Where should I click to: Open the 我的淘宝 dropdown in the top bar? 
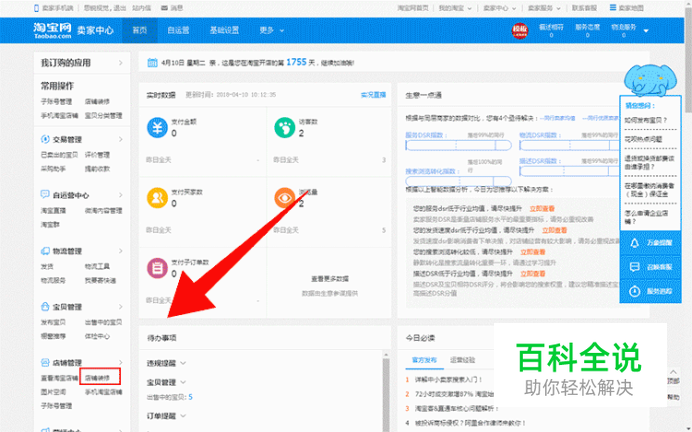[455, 8]
